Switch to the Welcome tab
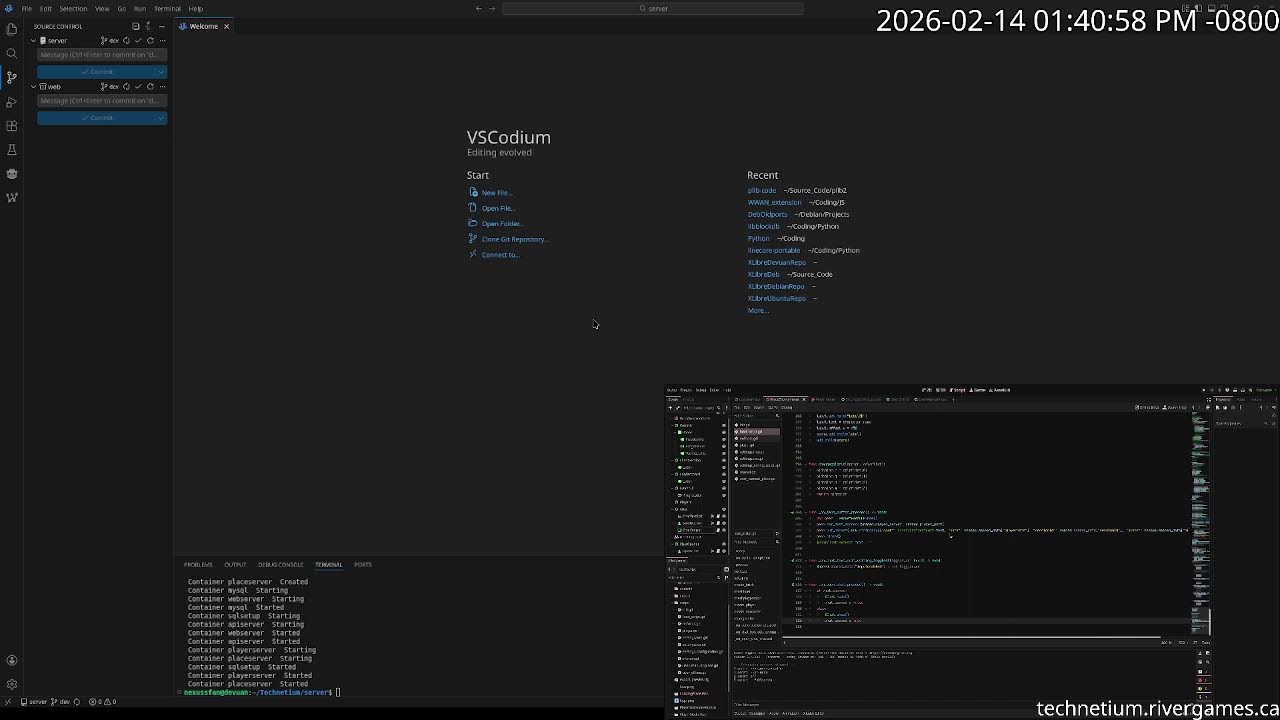The width and height of the screenshot is (1280, 720). 203,26
